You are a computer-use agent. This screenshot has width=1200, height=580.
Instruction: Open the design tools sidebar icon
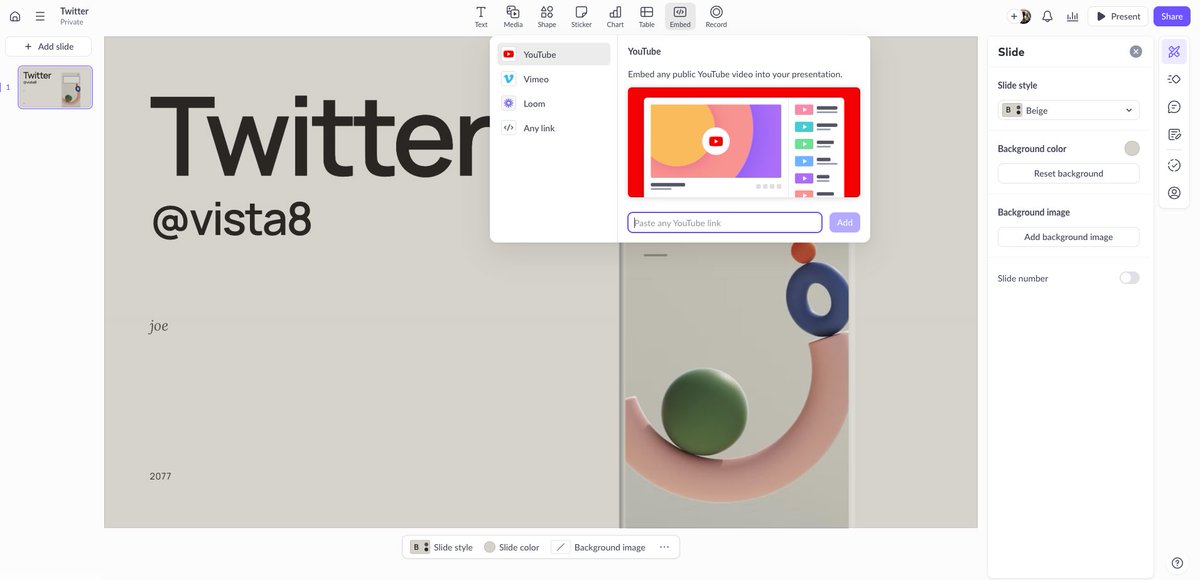1174,51
